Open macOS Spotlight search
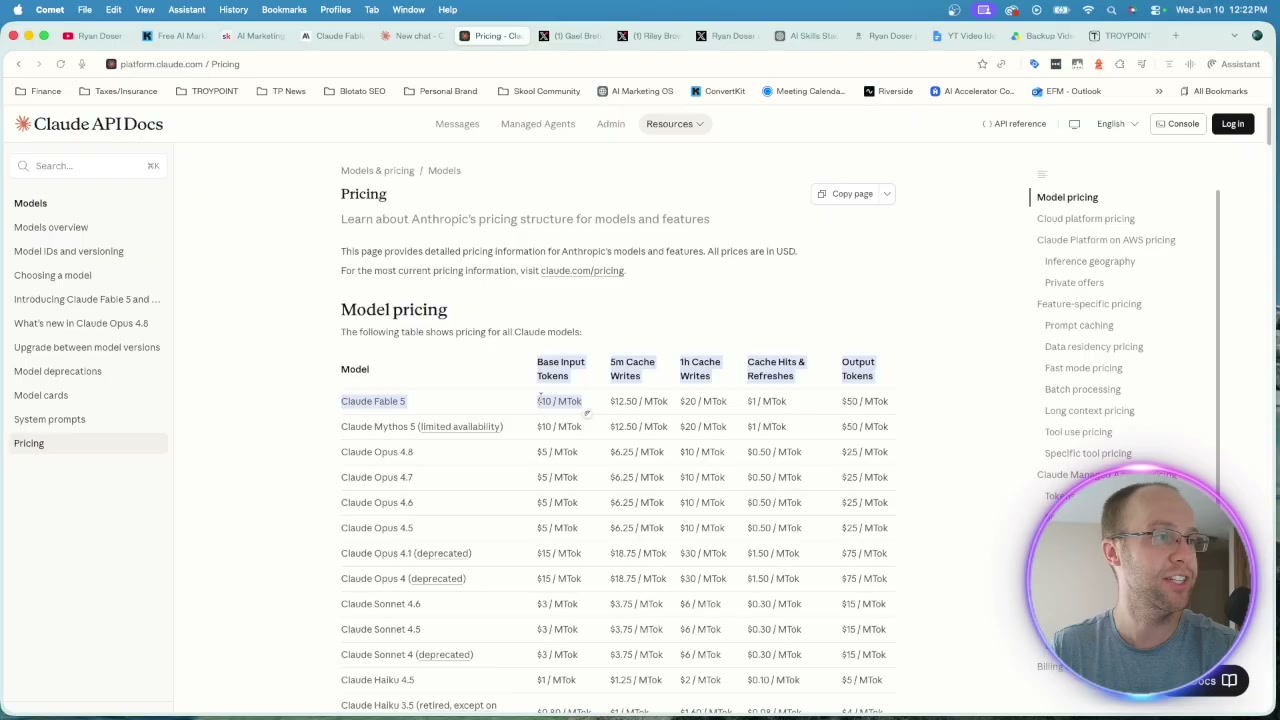 click(1111, 10)
